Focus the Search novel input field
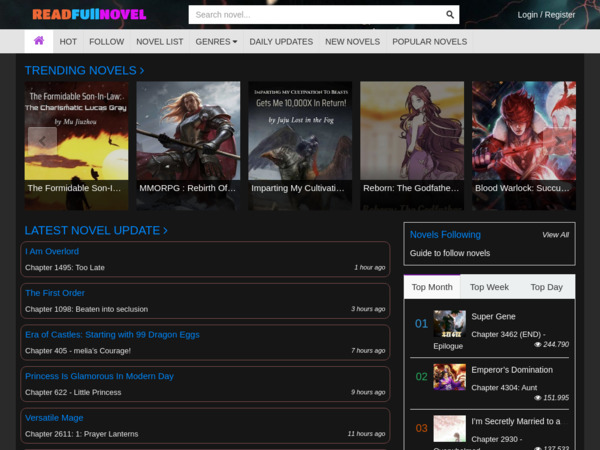Viewport: 600px width, 450px height. coord(318,15)
